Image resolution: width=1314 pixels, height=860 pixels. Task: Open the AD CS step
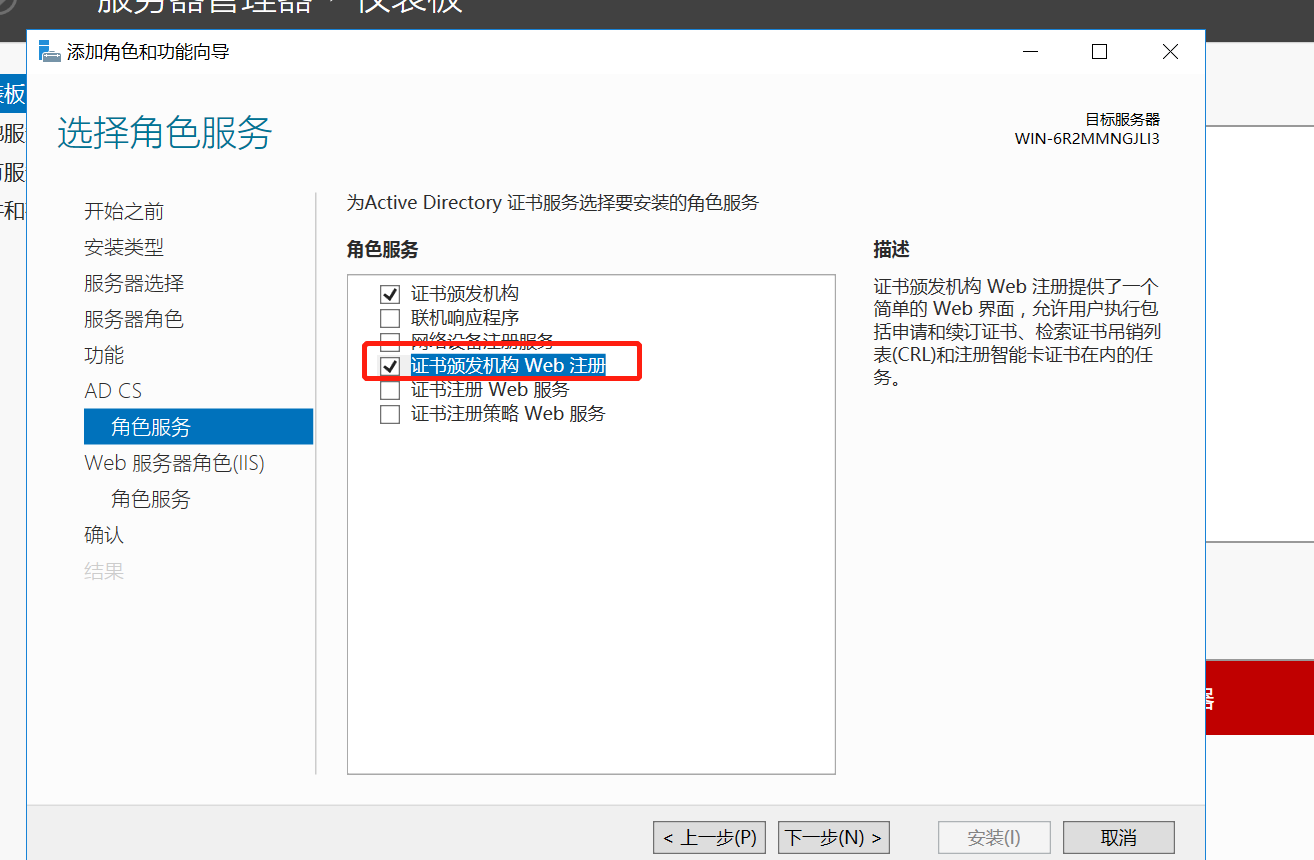[113, 391]
